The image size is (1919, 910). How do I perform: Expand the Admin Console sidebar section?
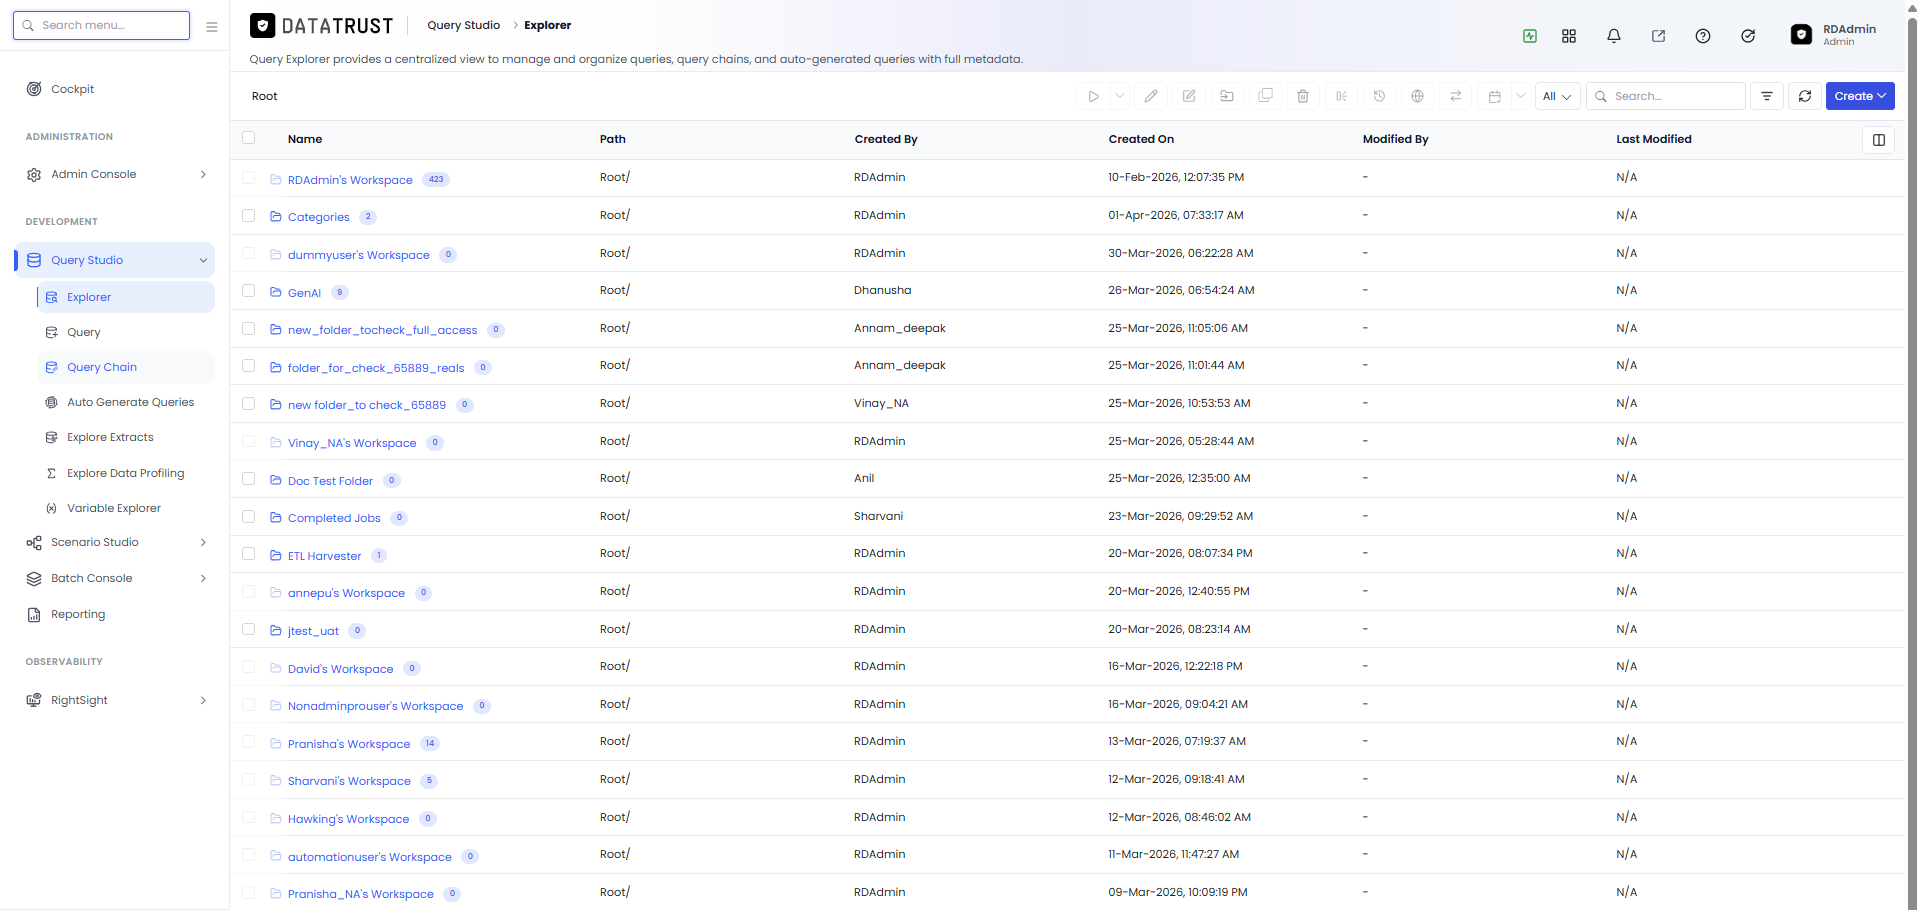pyautogui.click(x=115, y=174)
